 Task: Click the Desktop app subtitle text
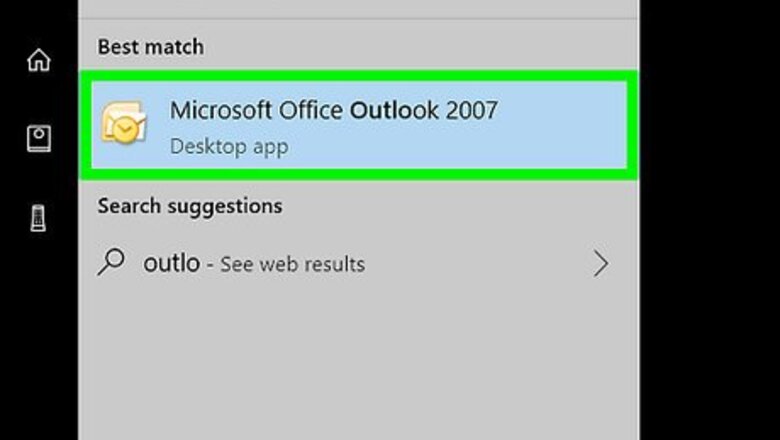[x=229, y=146]
